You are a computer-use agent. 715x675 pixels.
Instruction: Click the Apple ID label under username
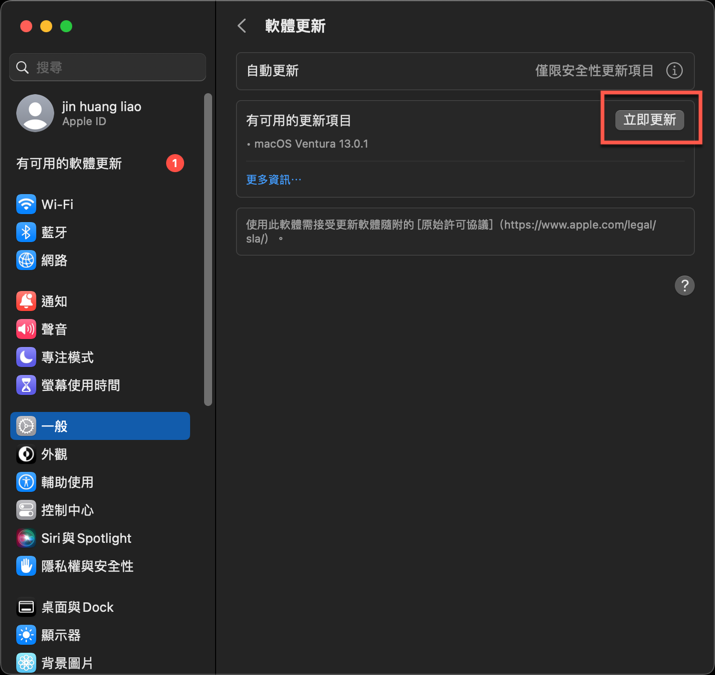[x=84, y=122]
